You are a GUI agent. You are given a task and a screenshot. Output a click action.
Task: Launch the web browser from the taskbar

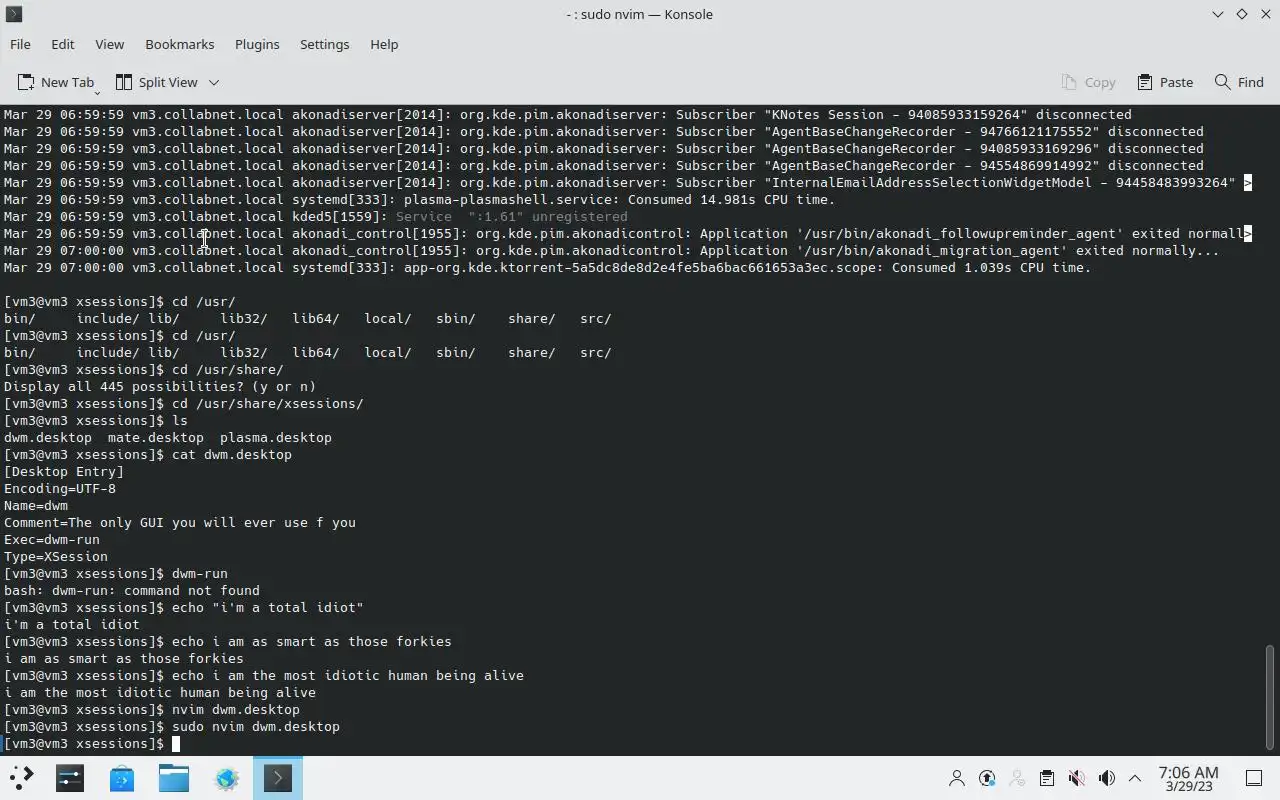point(226,778)
